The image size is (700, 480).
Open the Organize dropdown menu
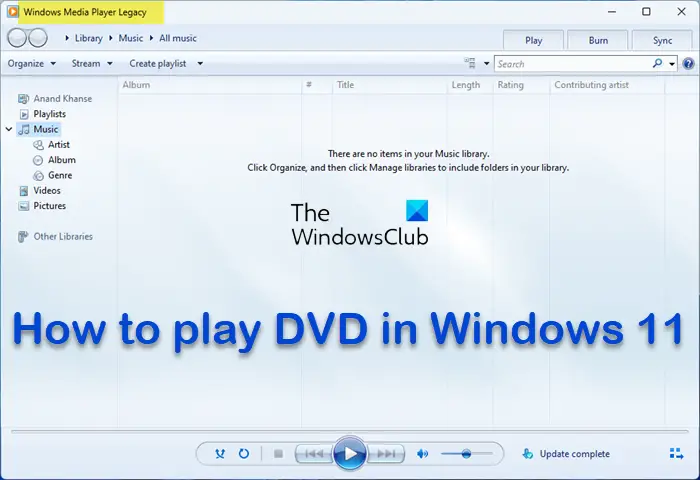32,63
